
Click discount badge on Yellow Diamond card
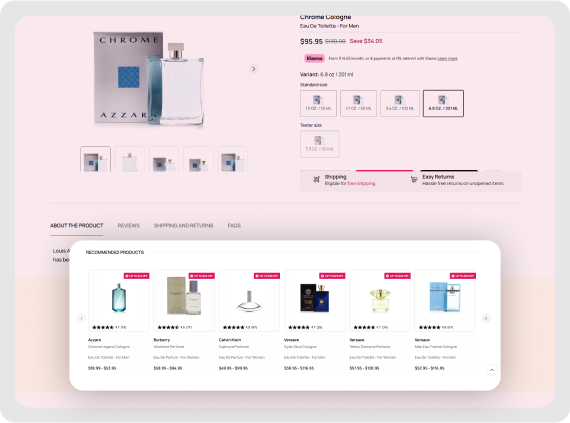coord(397,276)
